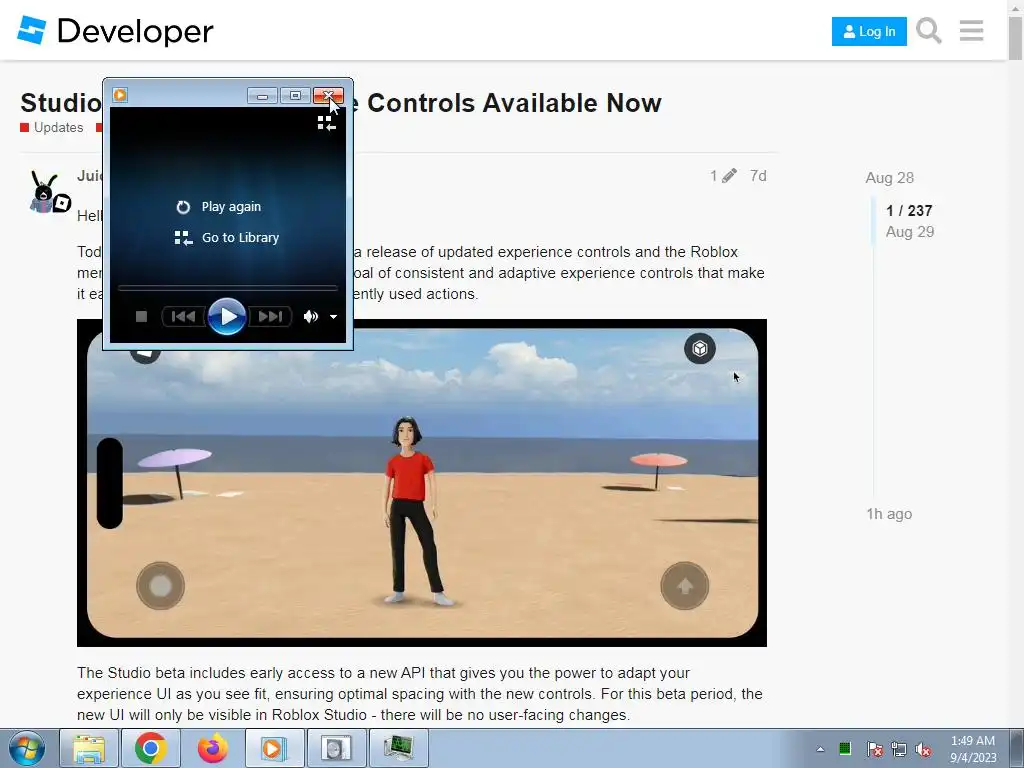The height and width of the screenshot is (768, 1024).
Task: Click the page vertical scrollbar thumb
Action: [x=1016, y=39]
